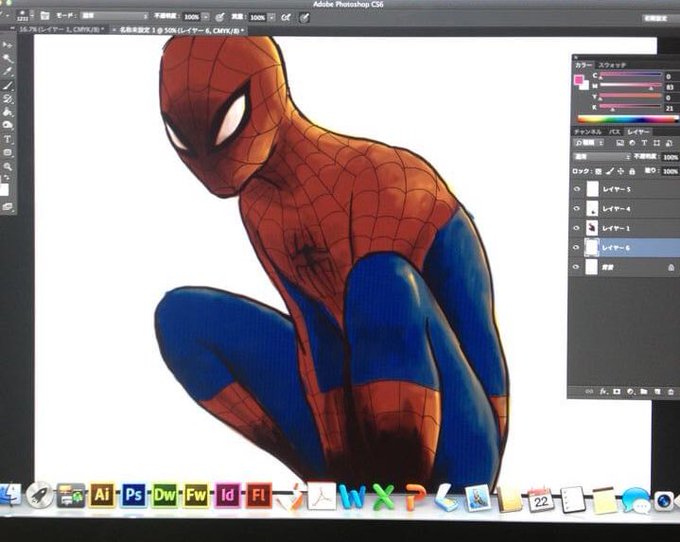680x542 pixels.
Task: Select the Type (T) tool
Action: (7, 139)
